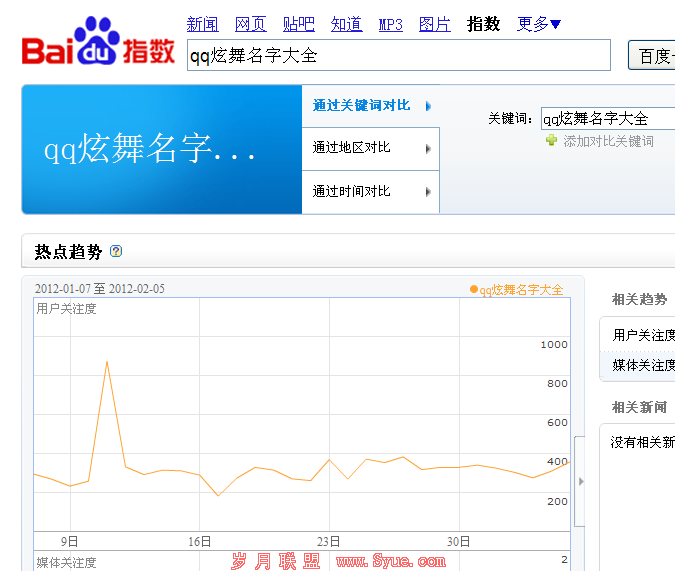Select the 用户关注度 related trend tab
Image resolution: width=675 pixels, height=571 pixels.
click(643, 335)
